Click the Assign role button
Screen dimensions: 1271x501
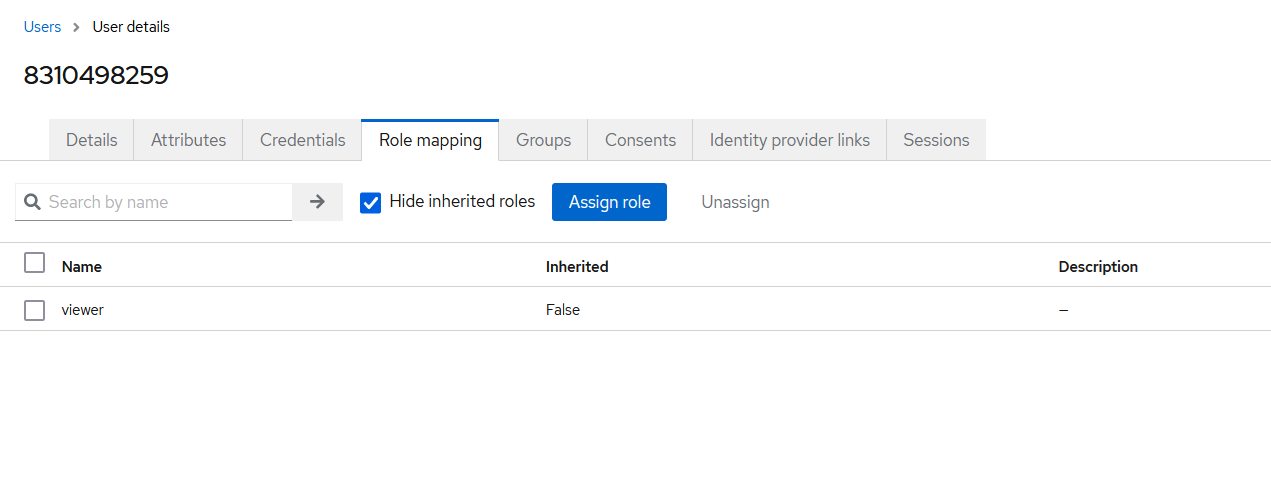click(x=610, y=202)
